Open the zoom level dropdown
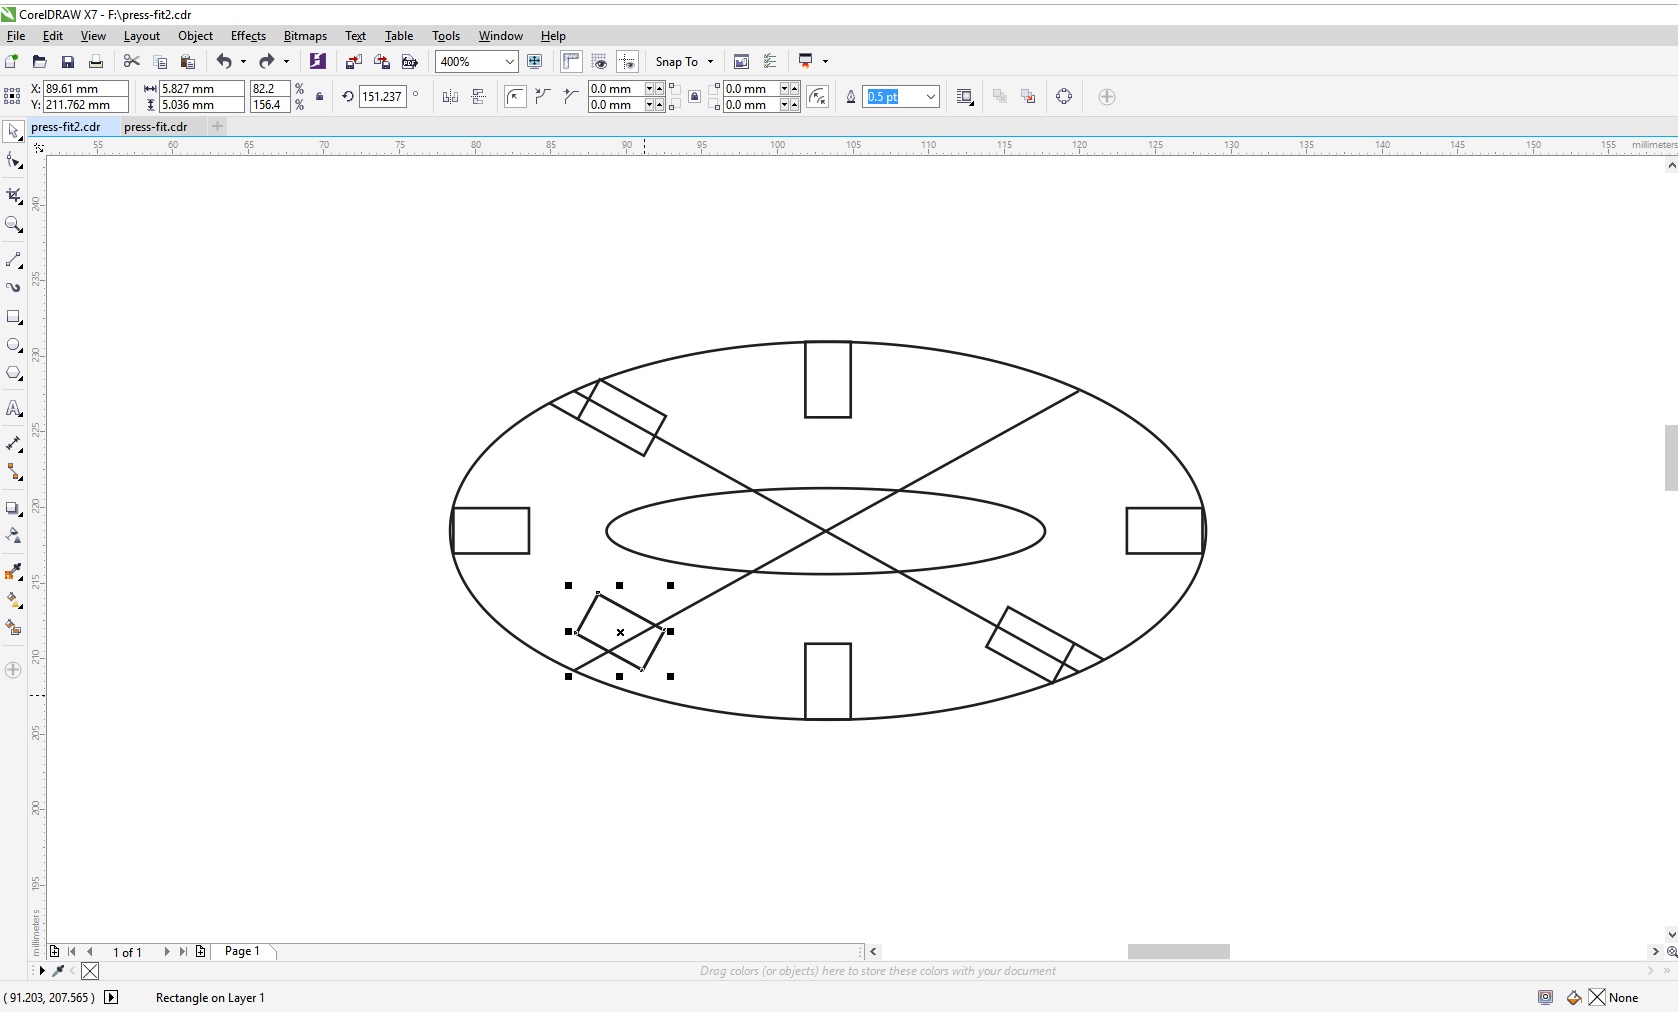 coord(509,62)
